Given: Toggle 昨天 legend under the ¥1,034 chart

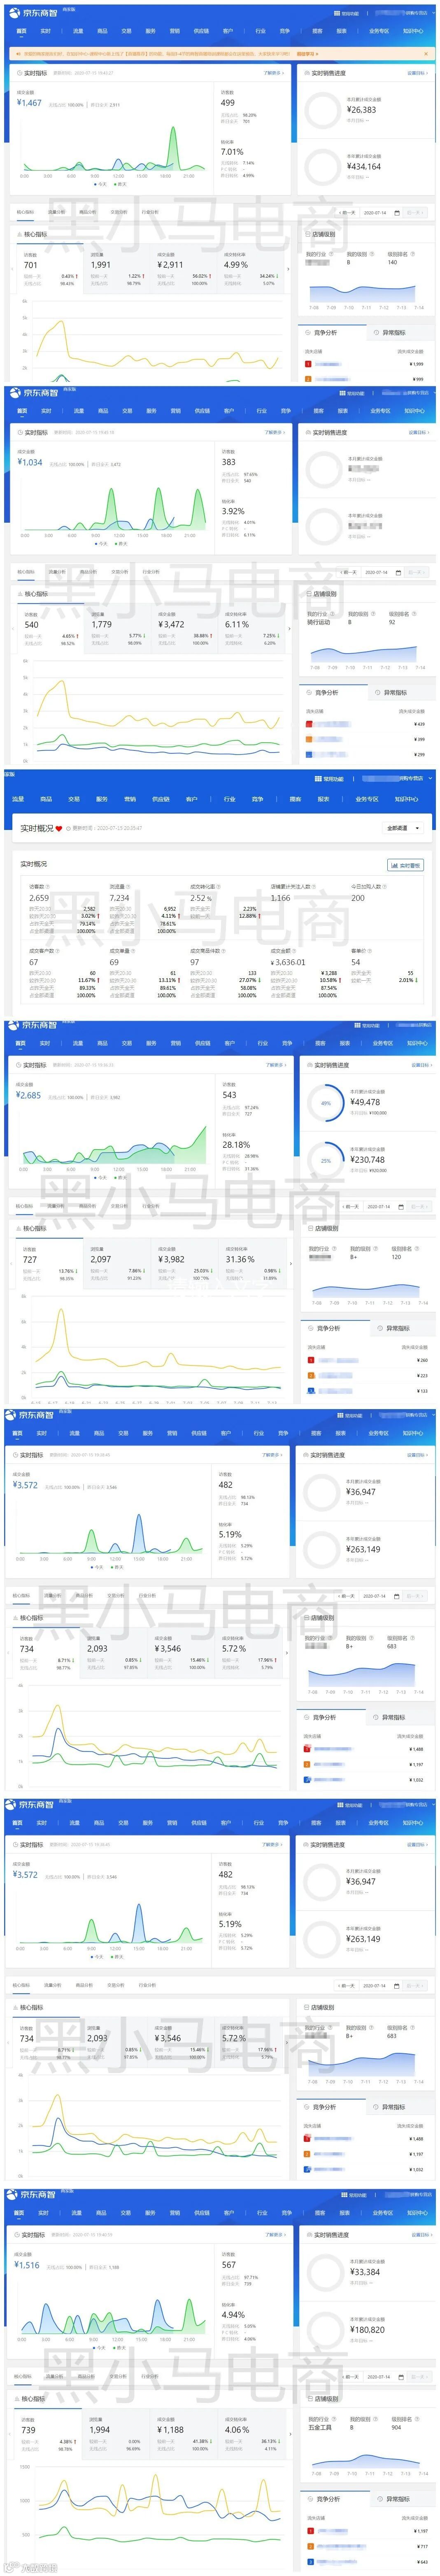Looking at the screenshot, I should point(121,544).
